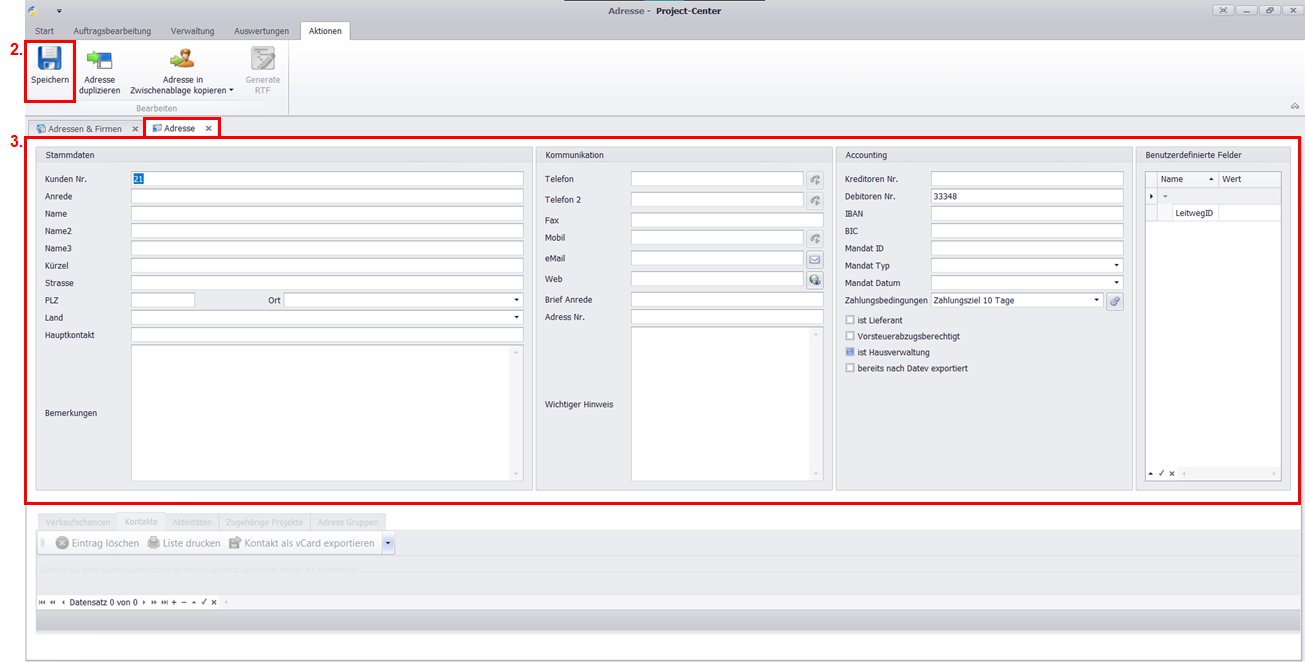Toggle bereits nach Datev exportiert checkbox
Image resolution: width=1305 pixels, height=662 pixels.
[850, 368]
